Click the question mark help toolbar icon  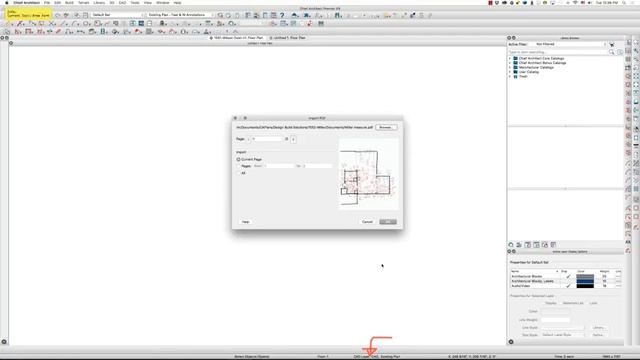(282, 15)
